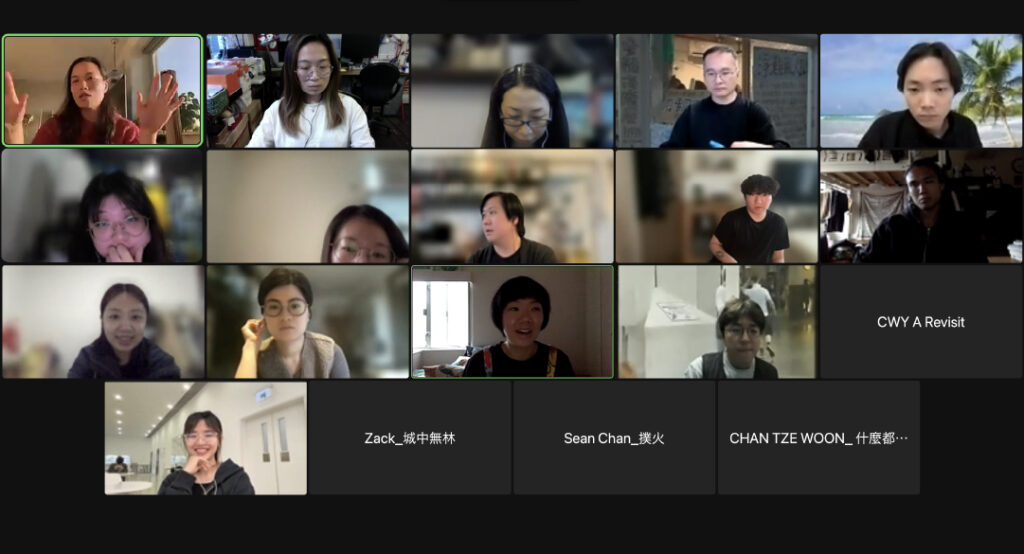Screen dimensions: 1024x554
Task: Click video of curly-haired man in black tee
Action: [716, 206]
